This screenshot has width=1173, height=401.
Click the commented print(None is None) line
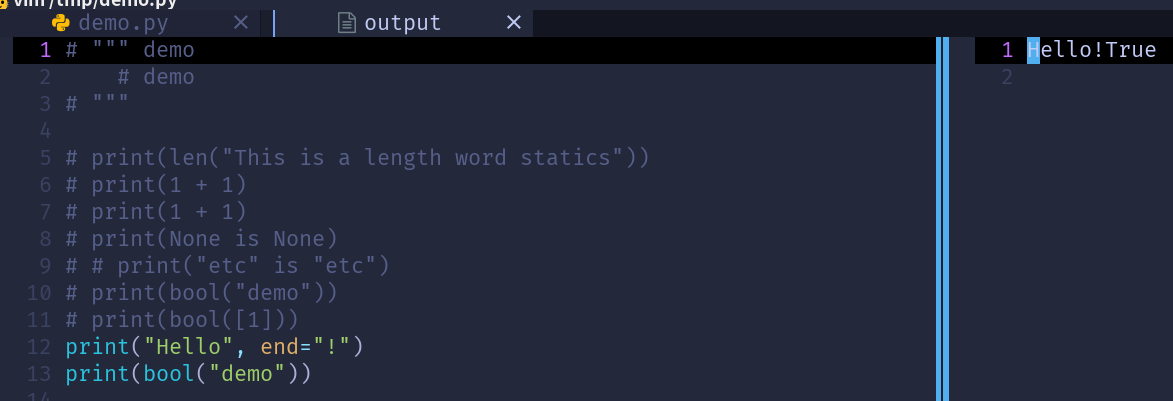[202, 239]
